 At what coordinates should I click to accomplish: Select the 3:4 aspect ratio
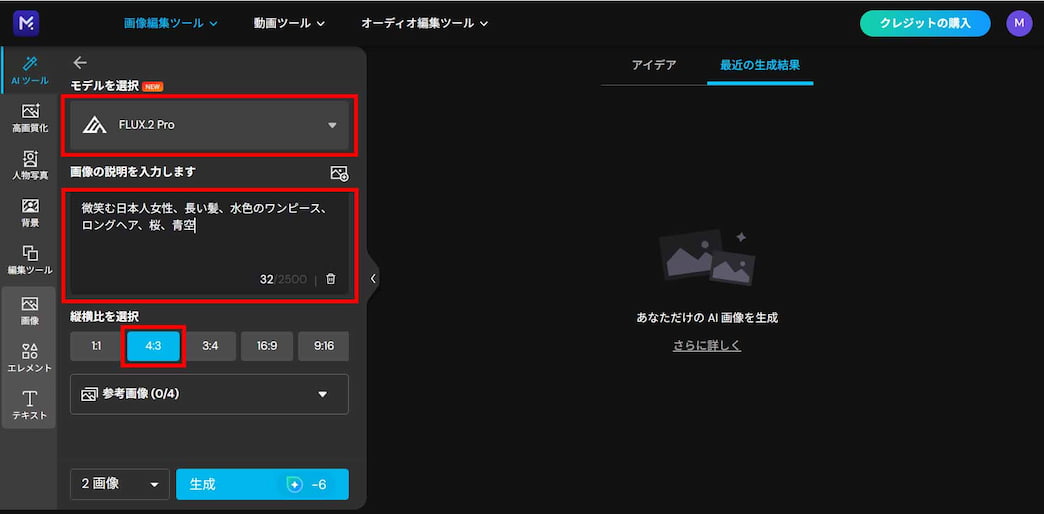[210, 346]
